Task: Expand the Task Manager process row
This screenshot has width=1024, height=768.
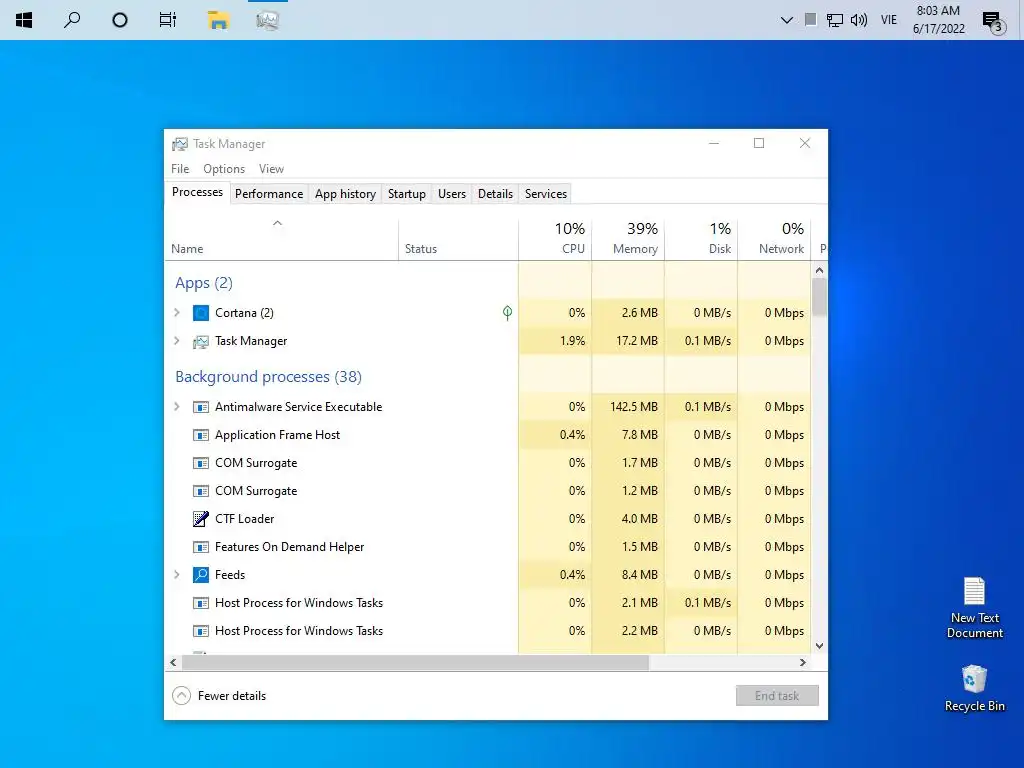Action: tap(176, 341)
